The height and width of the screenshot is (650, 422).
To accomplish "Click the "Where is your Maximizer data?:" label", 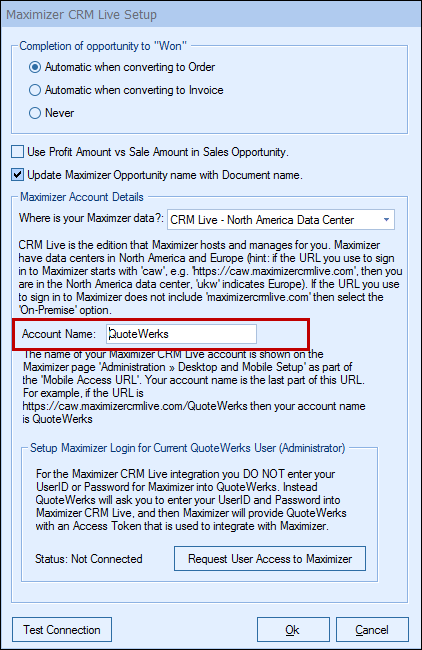I will (91, 218).
